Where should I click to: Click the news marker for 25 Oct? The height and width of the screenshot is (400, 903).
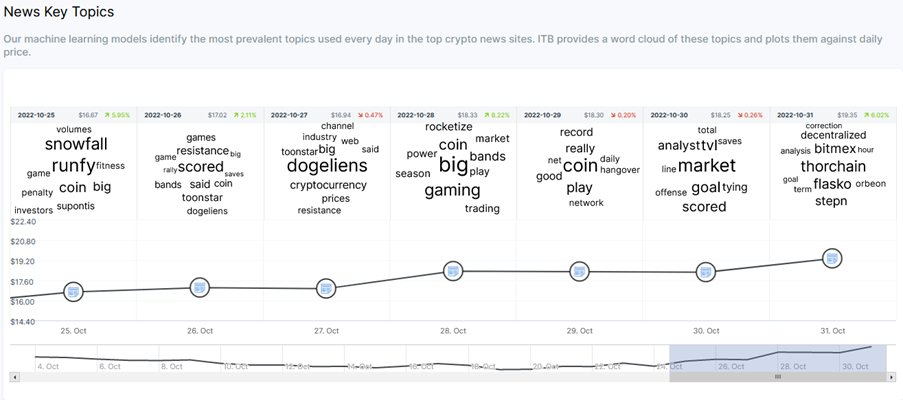click(x=73, y=292)
